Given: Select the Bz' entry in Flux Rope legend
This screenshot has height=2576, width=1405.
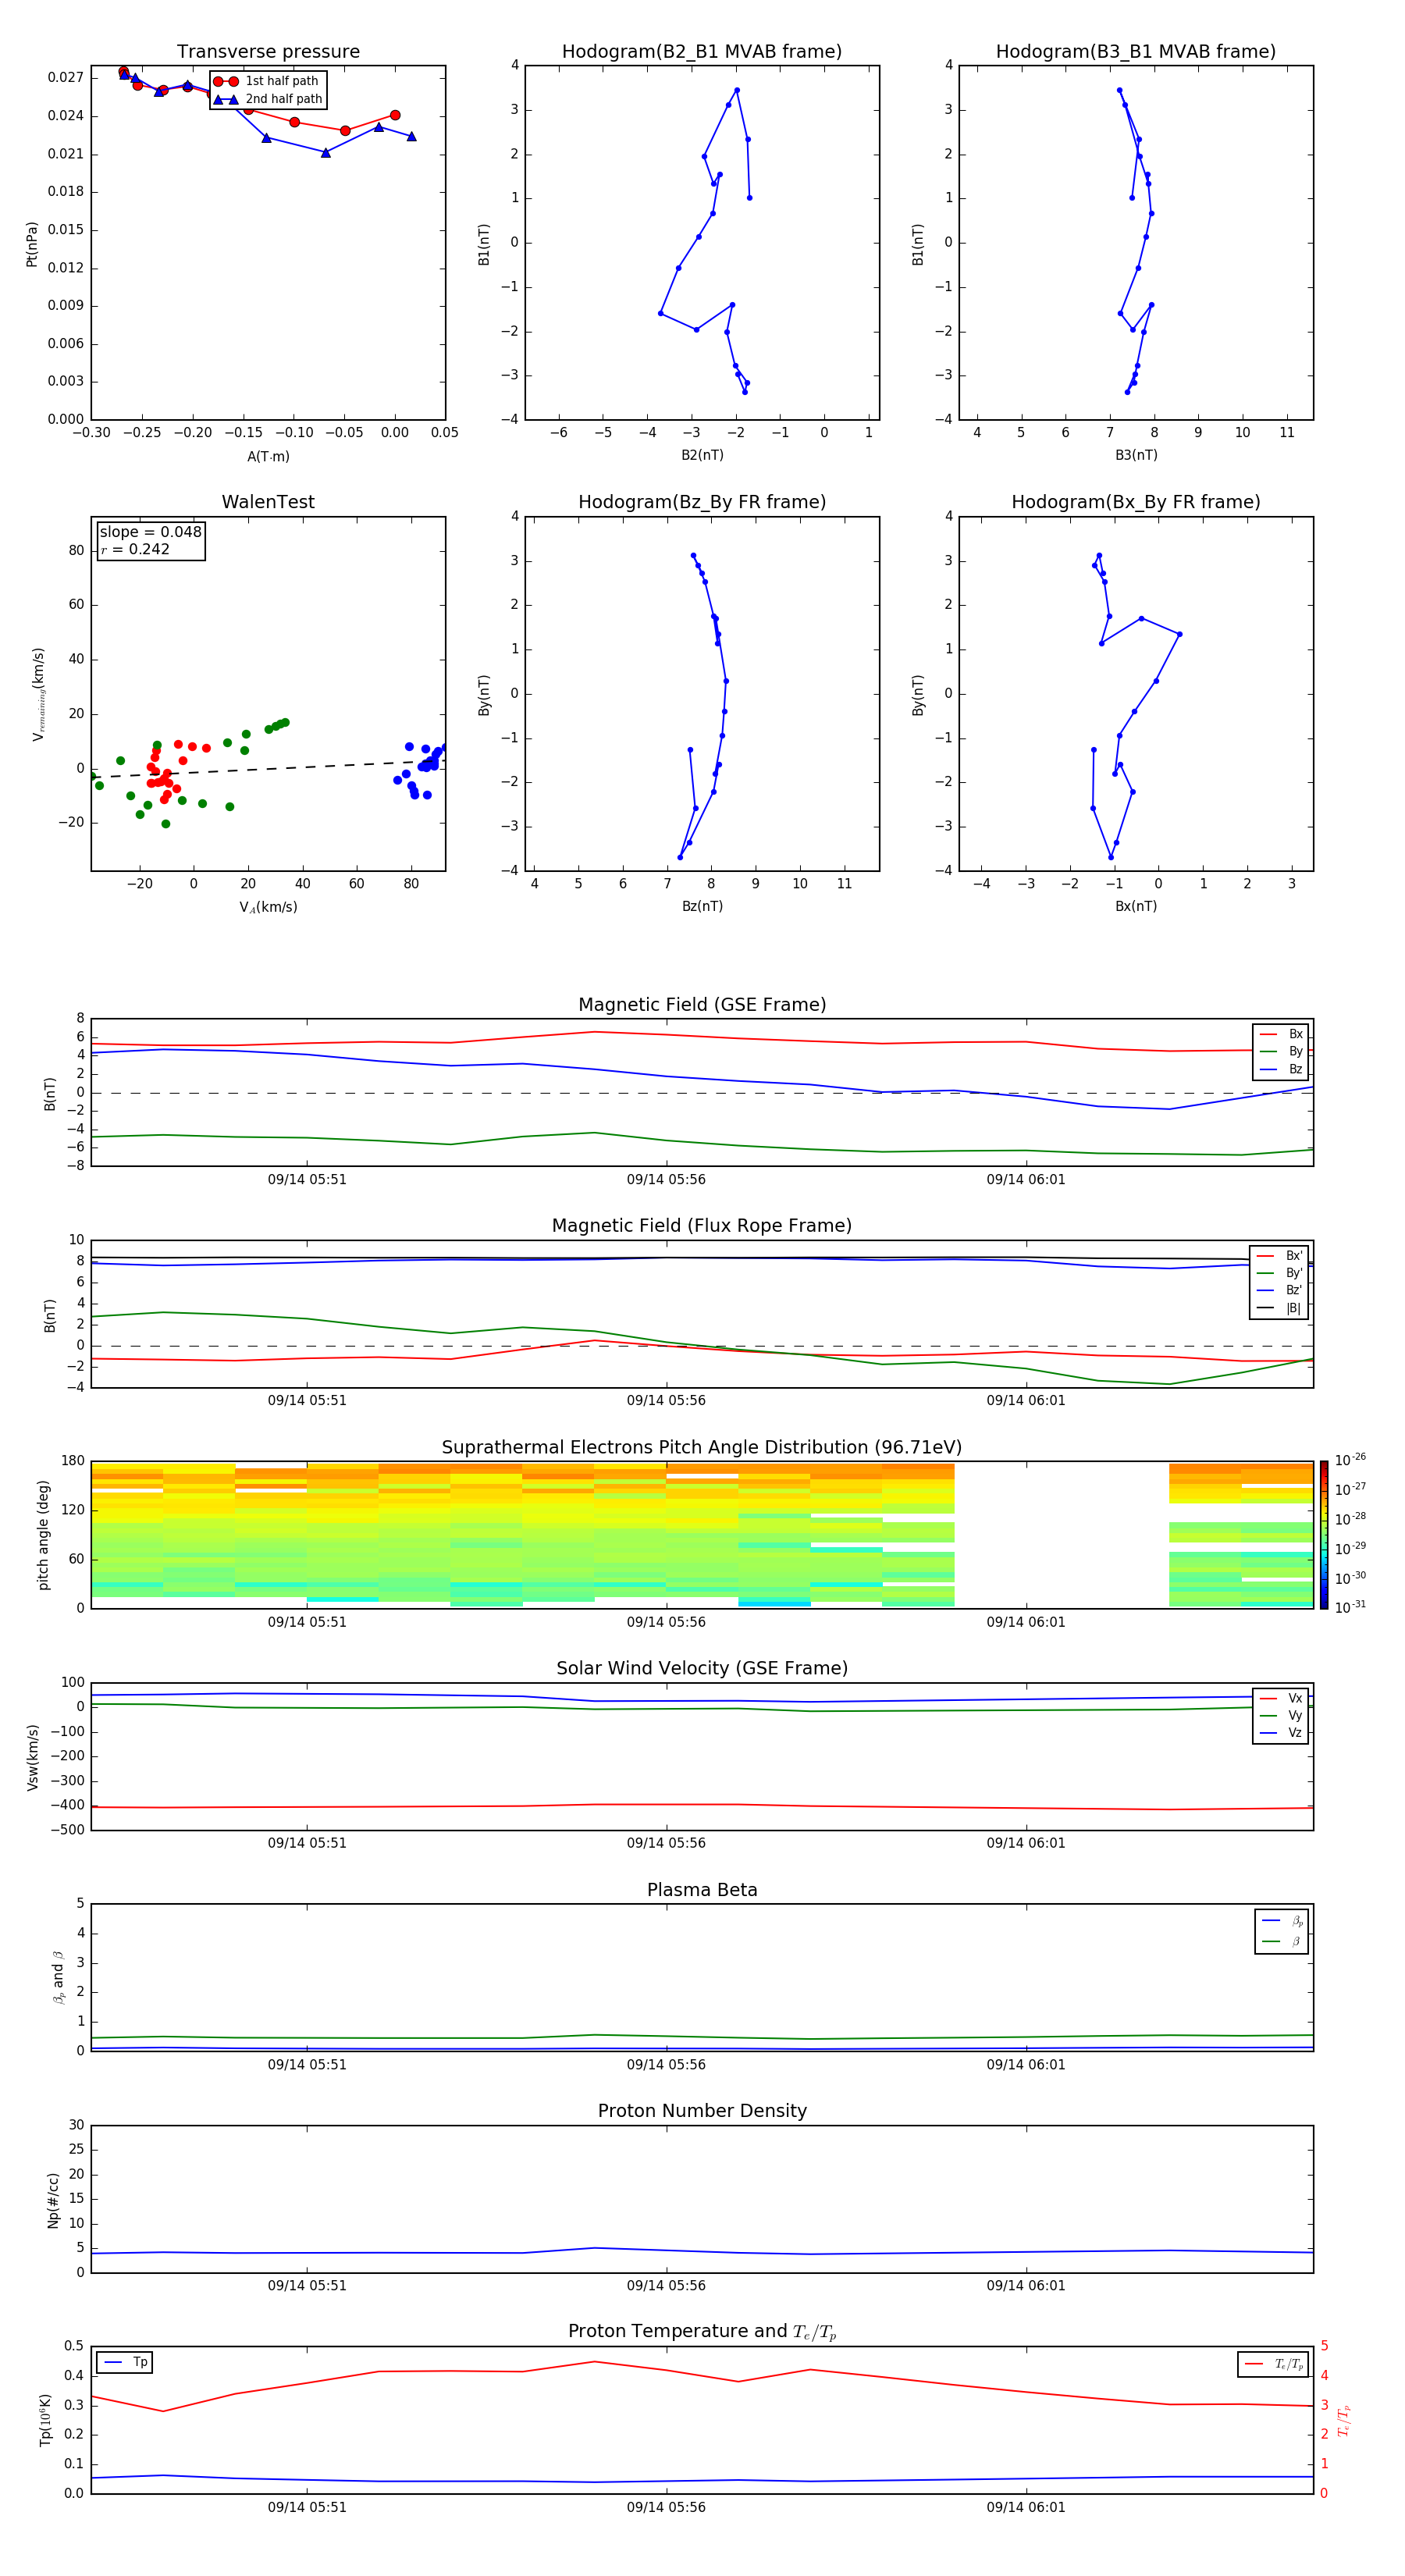Looking at the screenshot, I should click(1280, 1291).
